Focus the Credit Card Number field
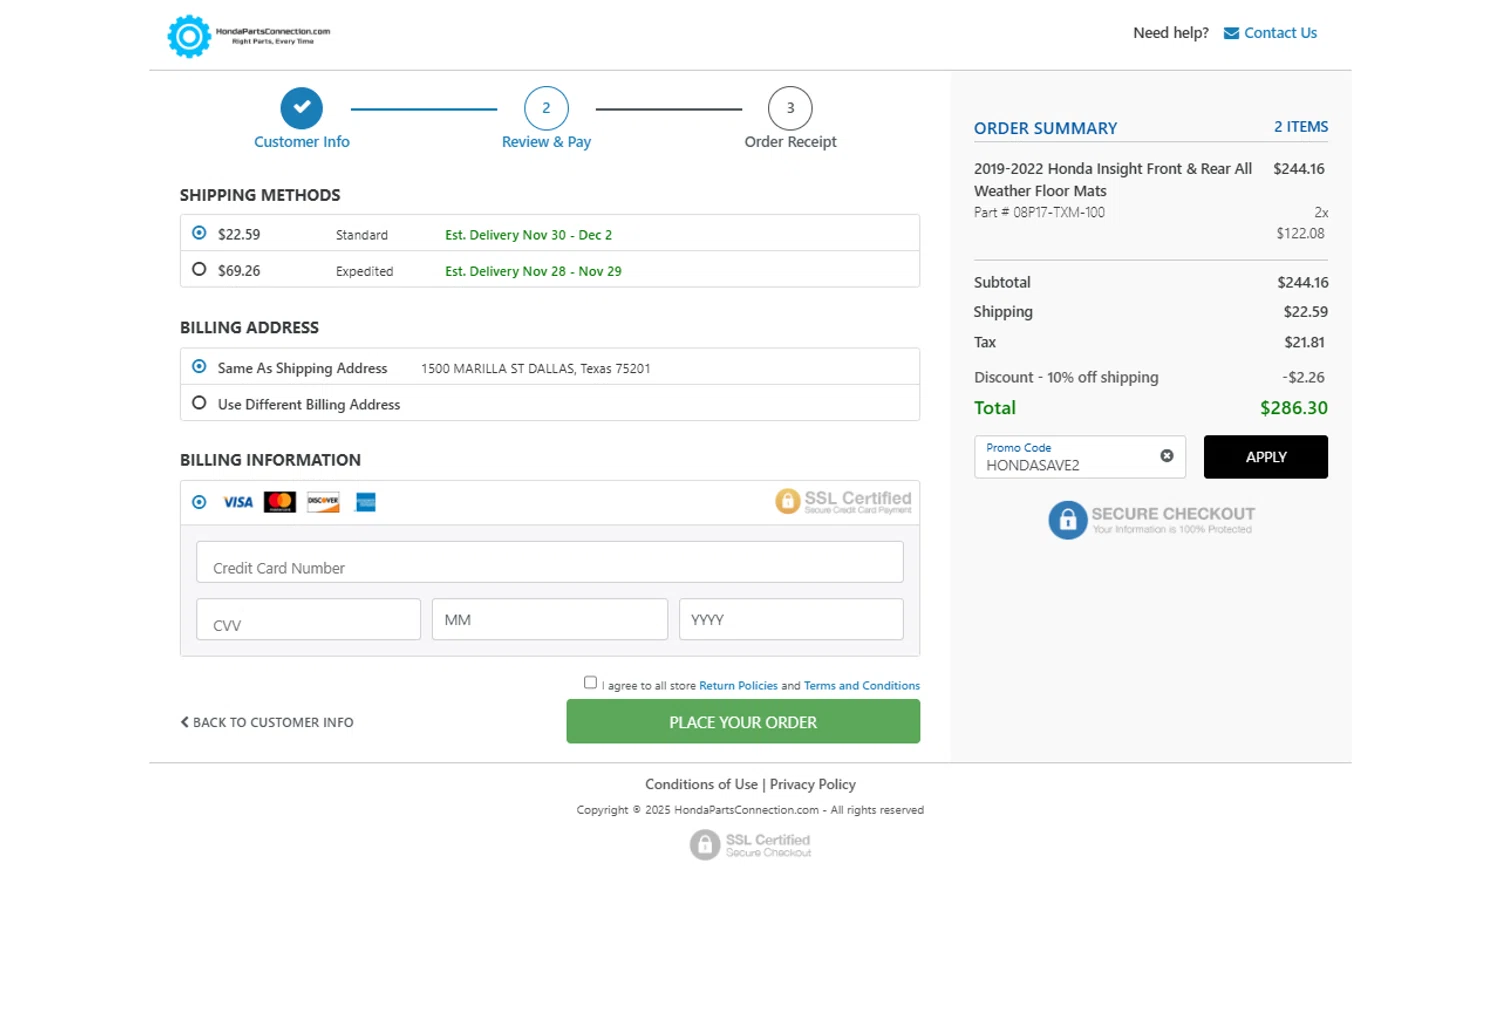 click(x=549, y=562)
